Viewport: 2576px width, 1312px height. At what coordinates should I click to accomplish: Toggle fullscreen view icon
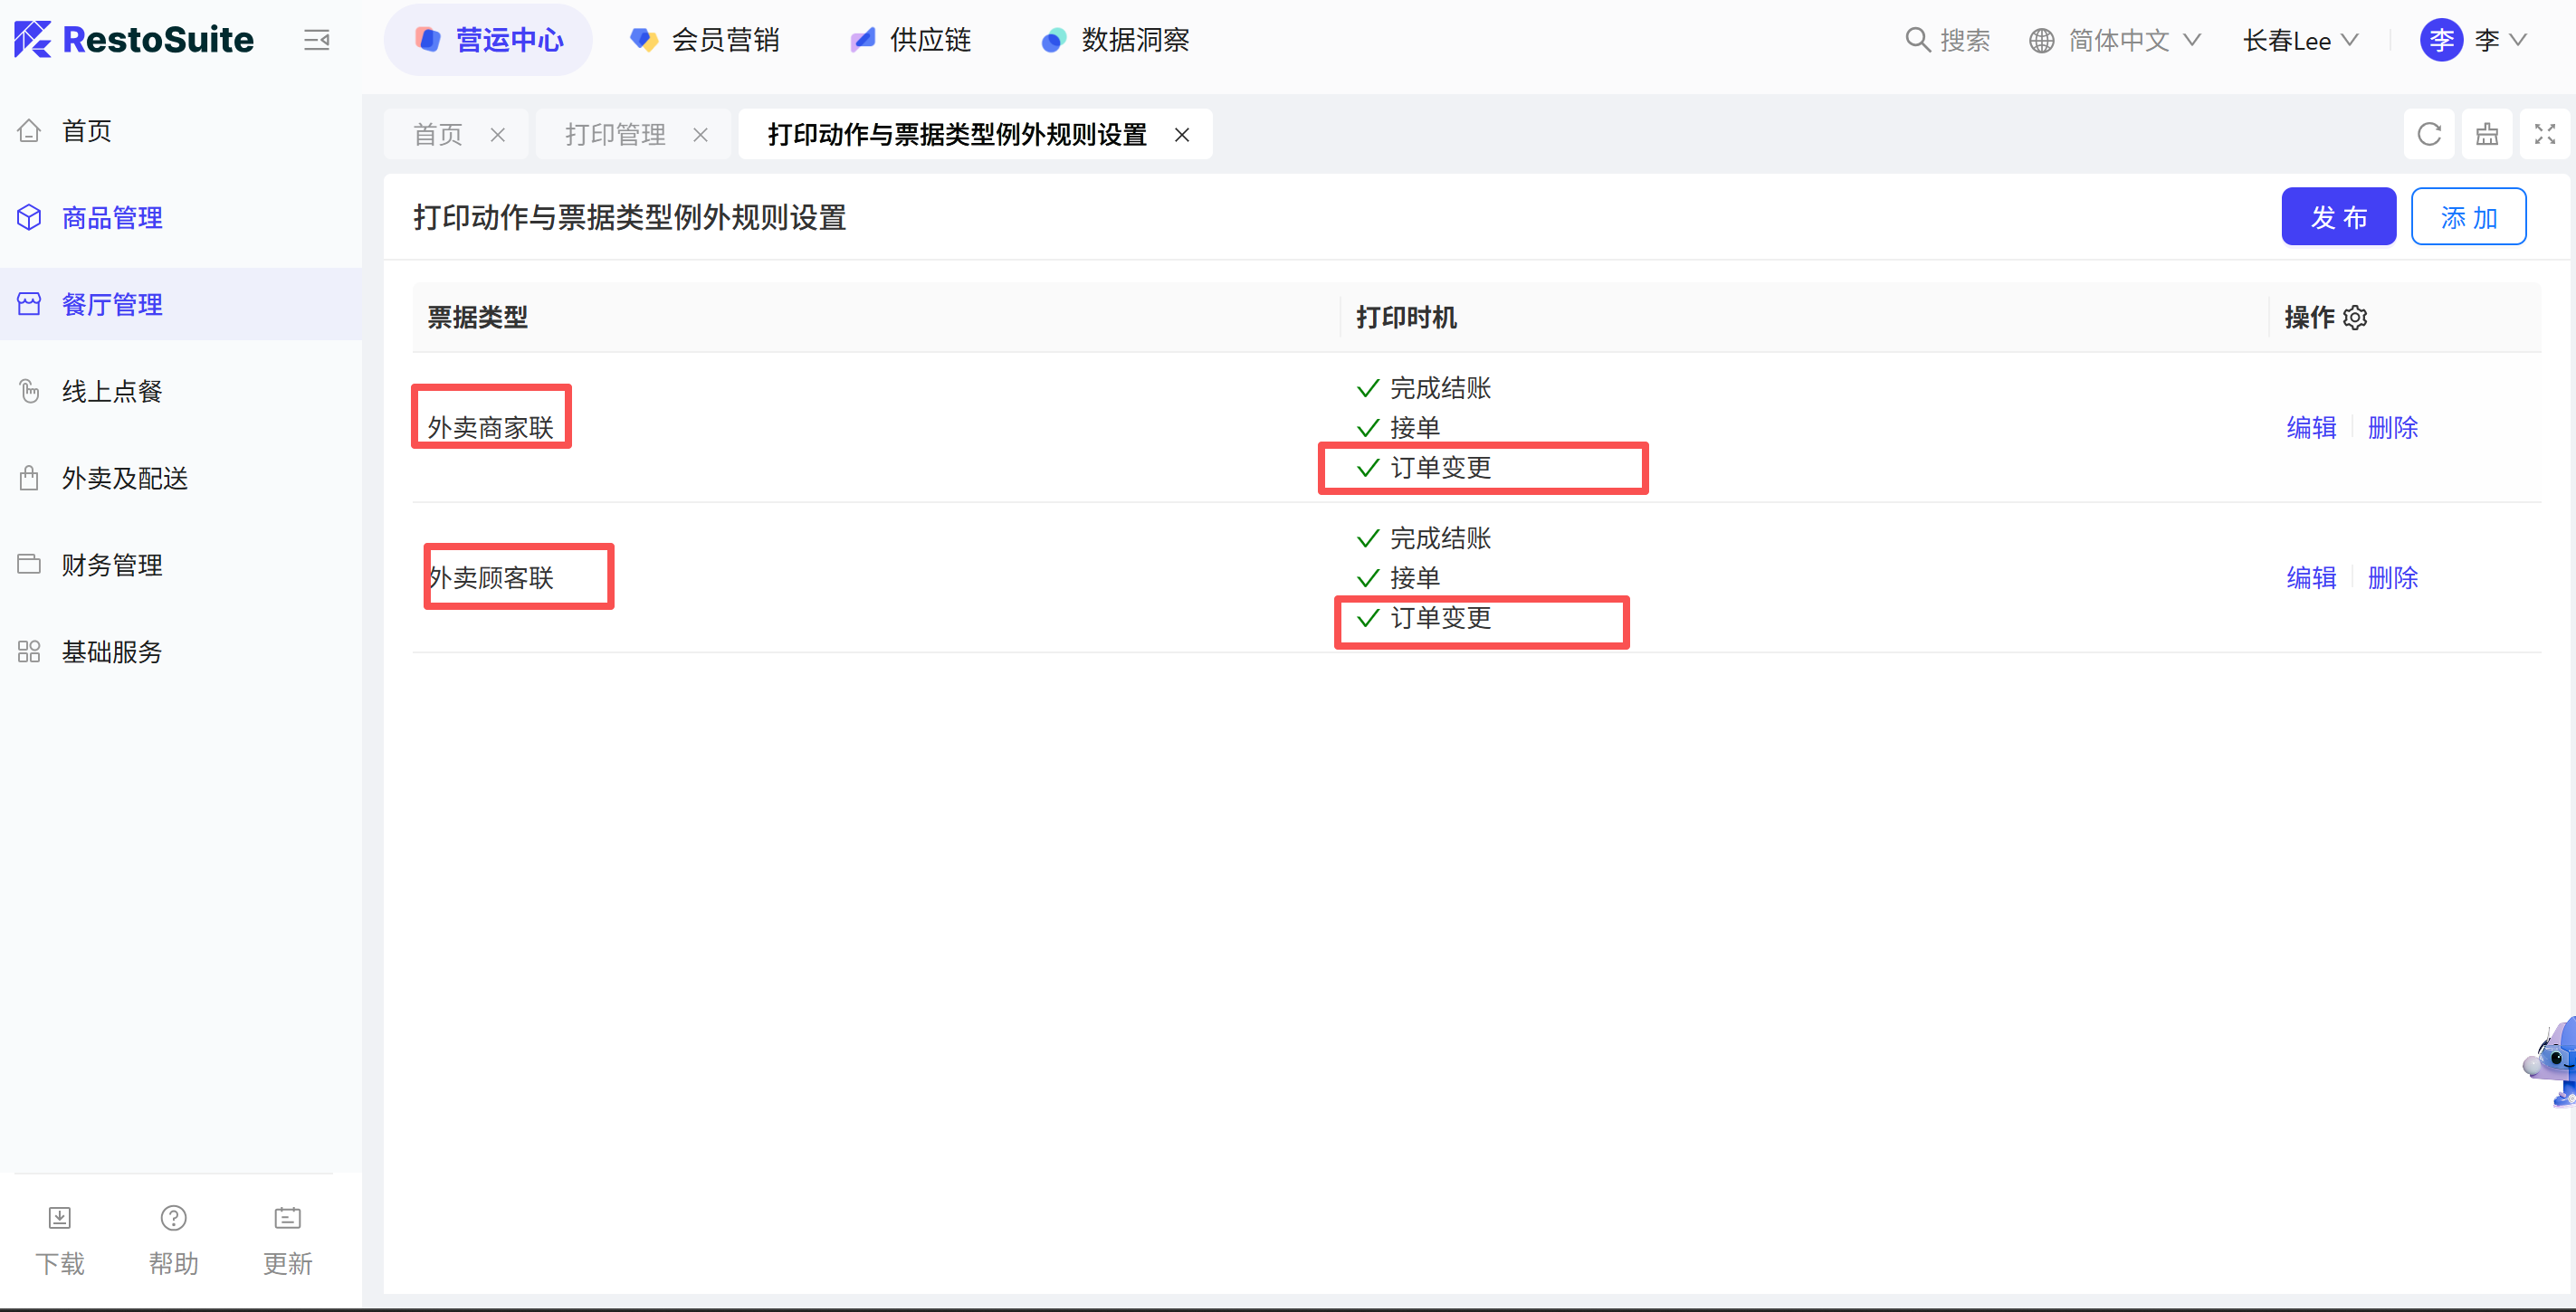pyautogui.click(x=2544, y=134)
